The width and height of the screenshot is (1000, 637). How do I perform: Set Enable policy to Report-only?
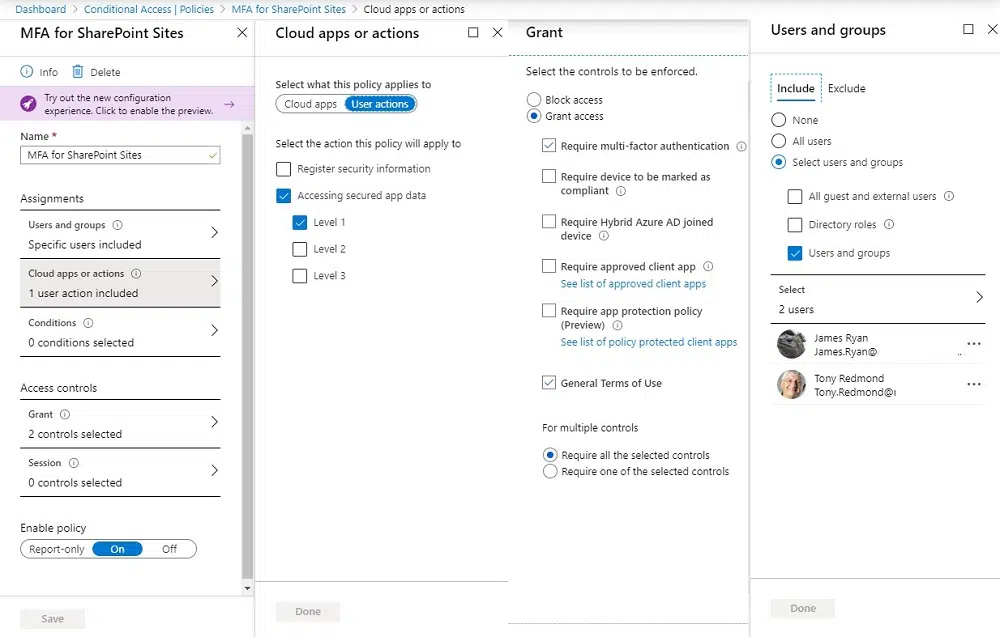point(57,549)
